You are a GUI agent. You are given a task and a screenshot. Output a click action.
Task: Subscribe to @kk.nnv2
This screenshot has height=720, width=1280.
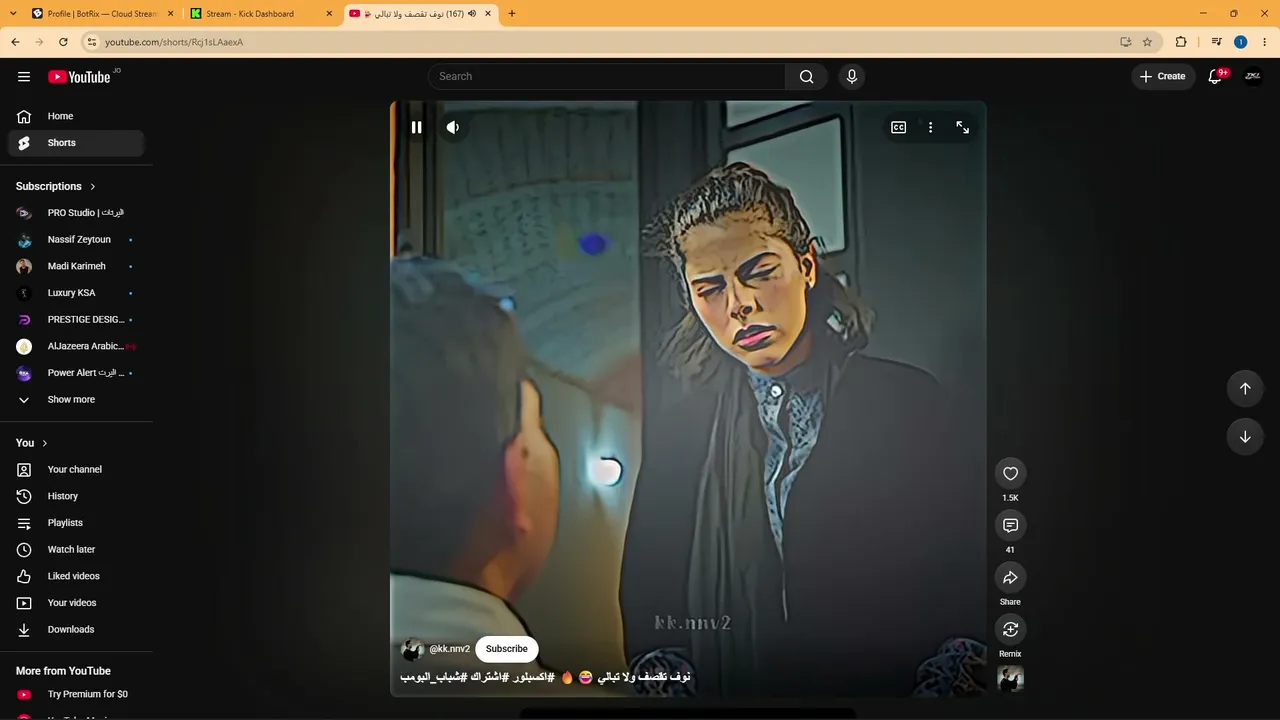click(x=507, y=649)
